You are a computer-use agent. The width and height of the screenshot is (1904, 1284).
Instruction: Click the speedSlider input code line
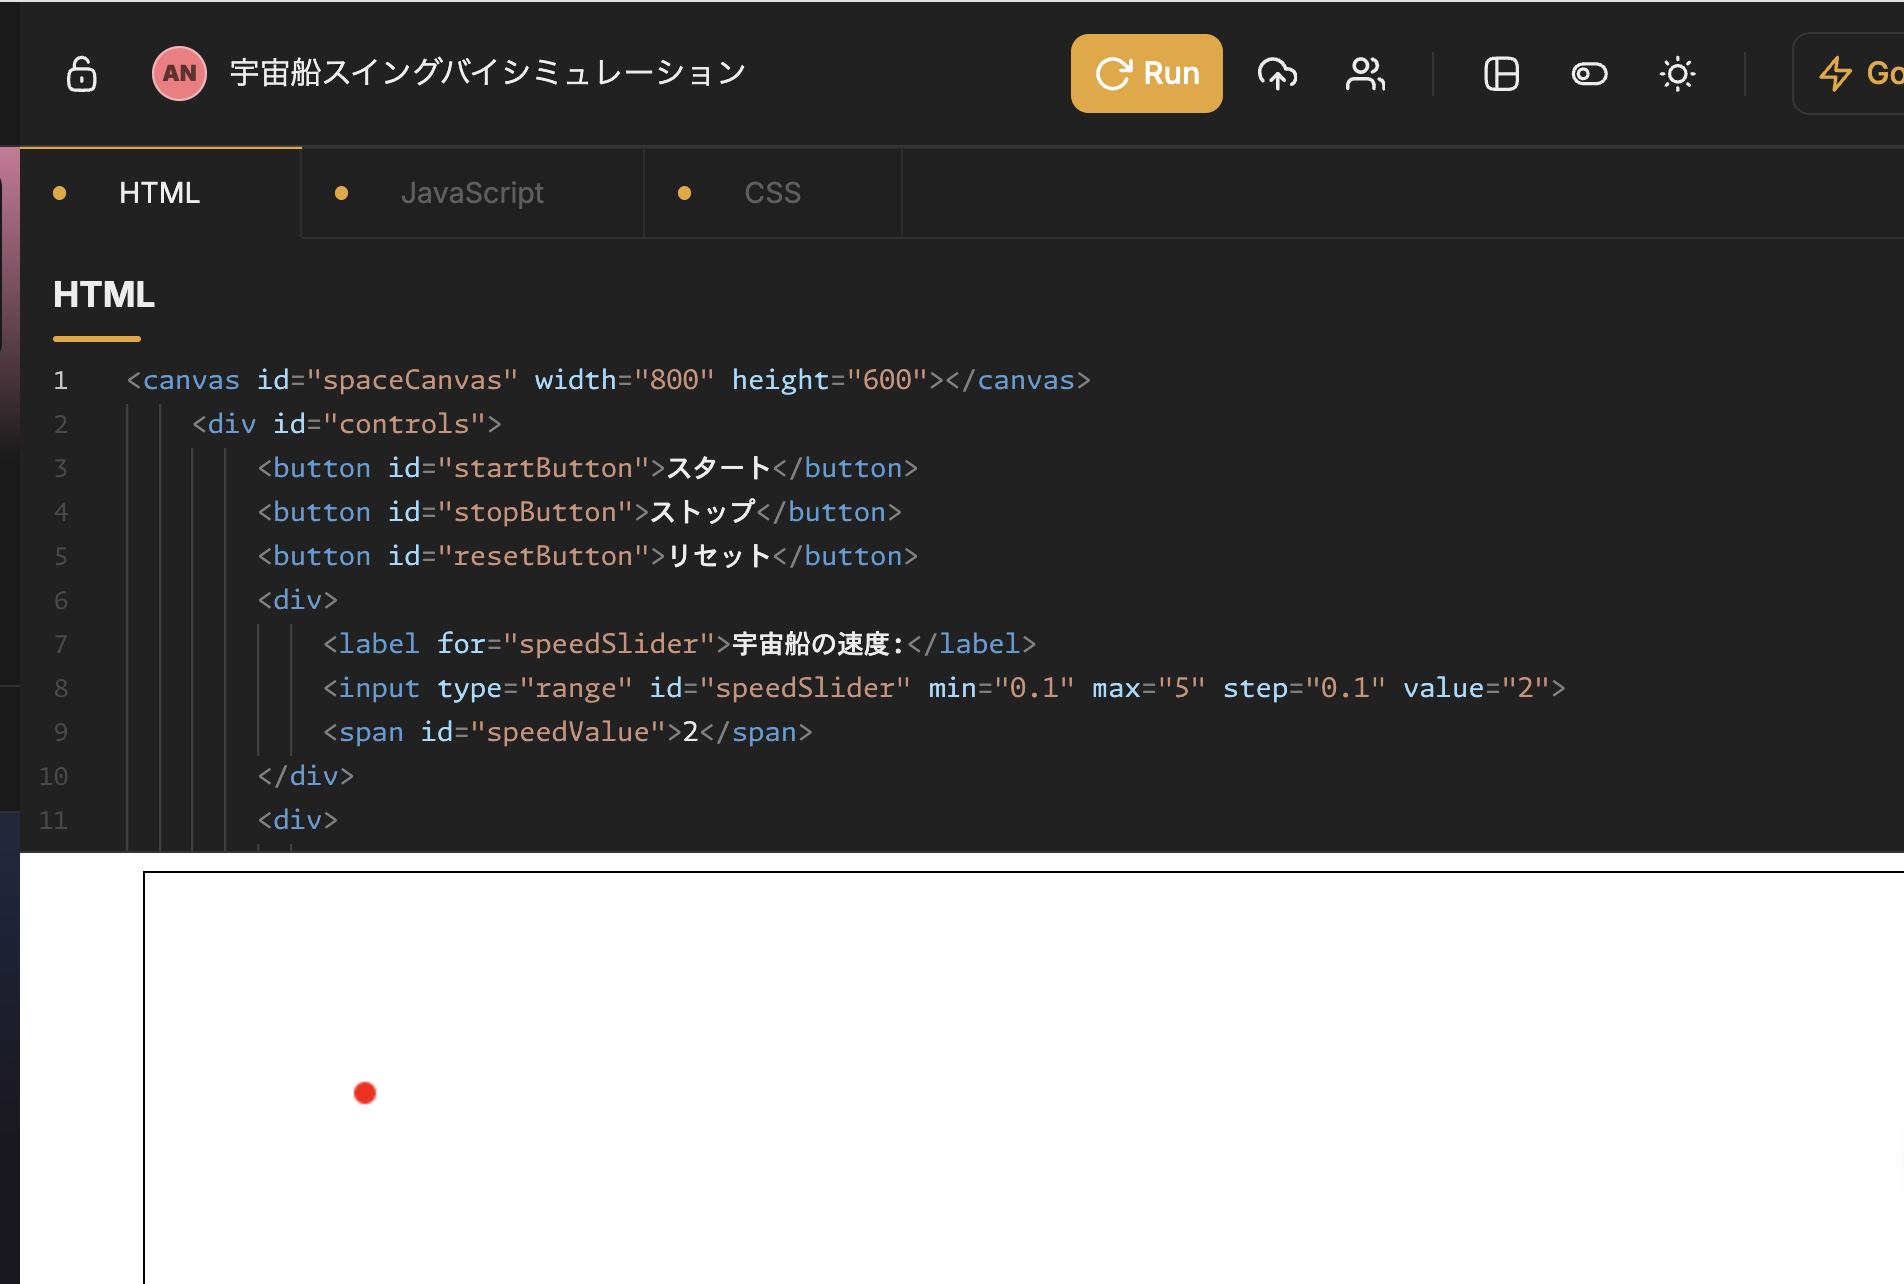(x=943, y=688)
